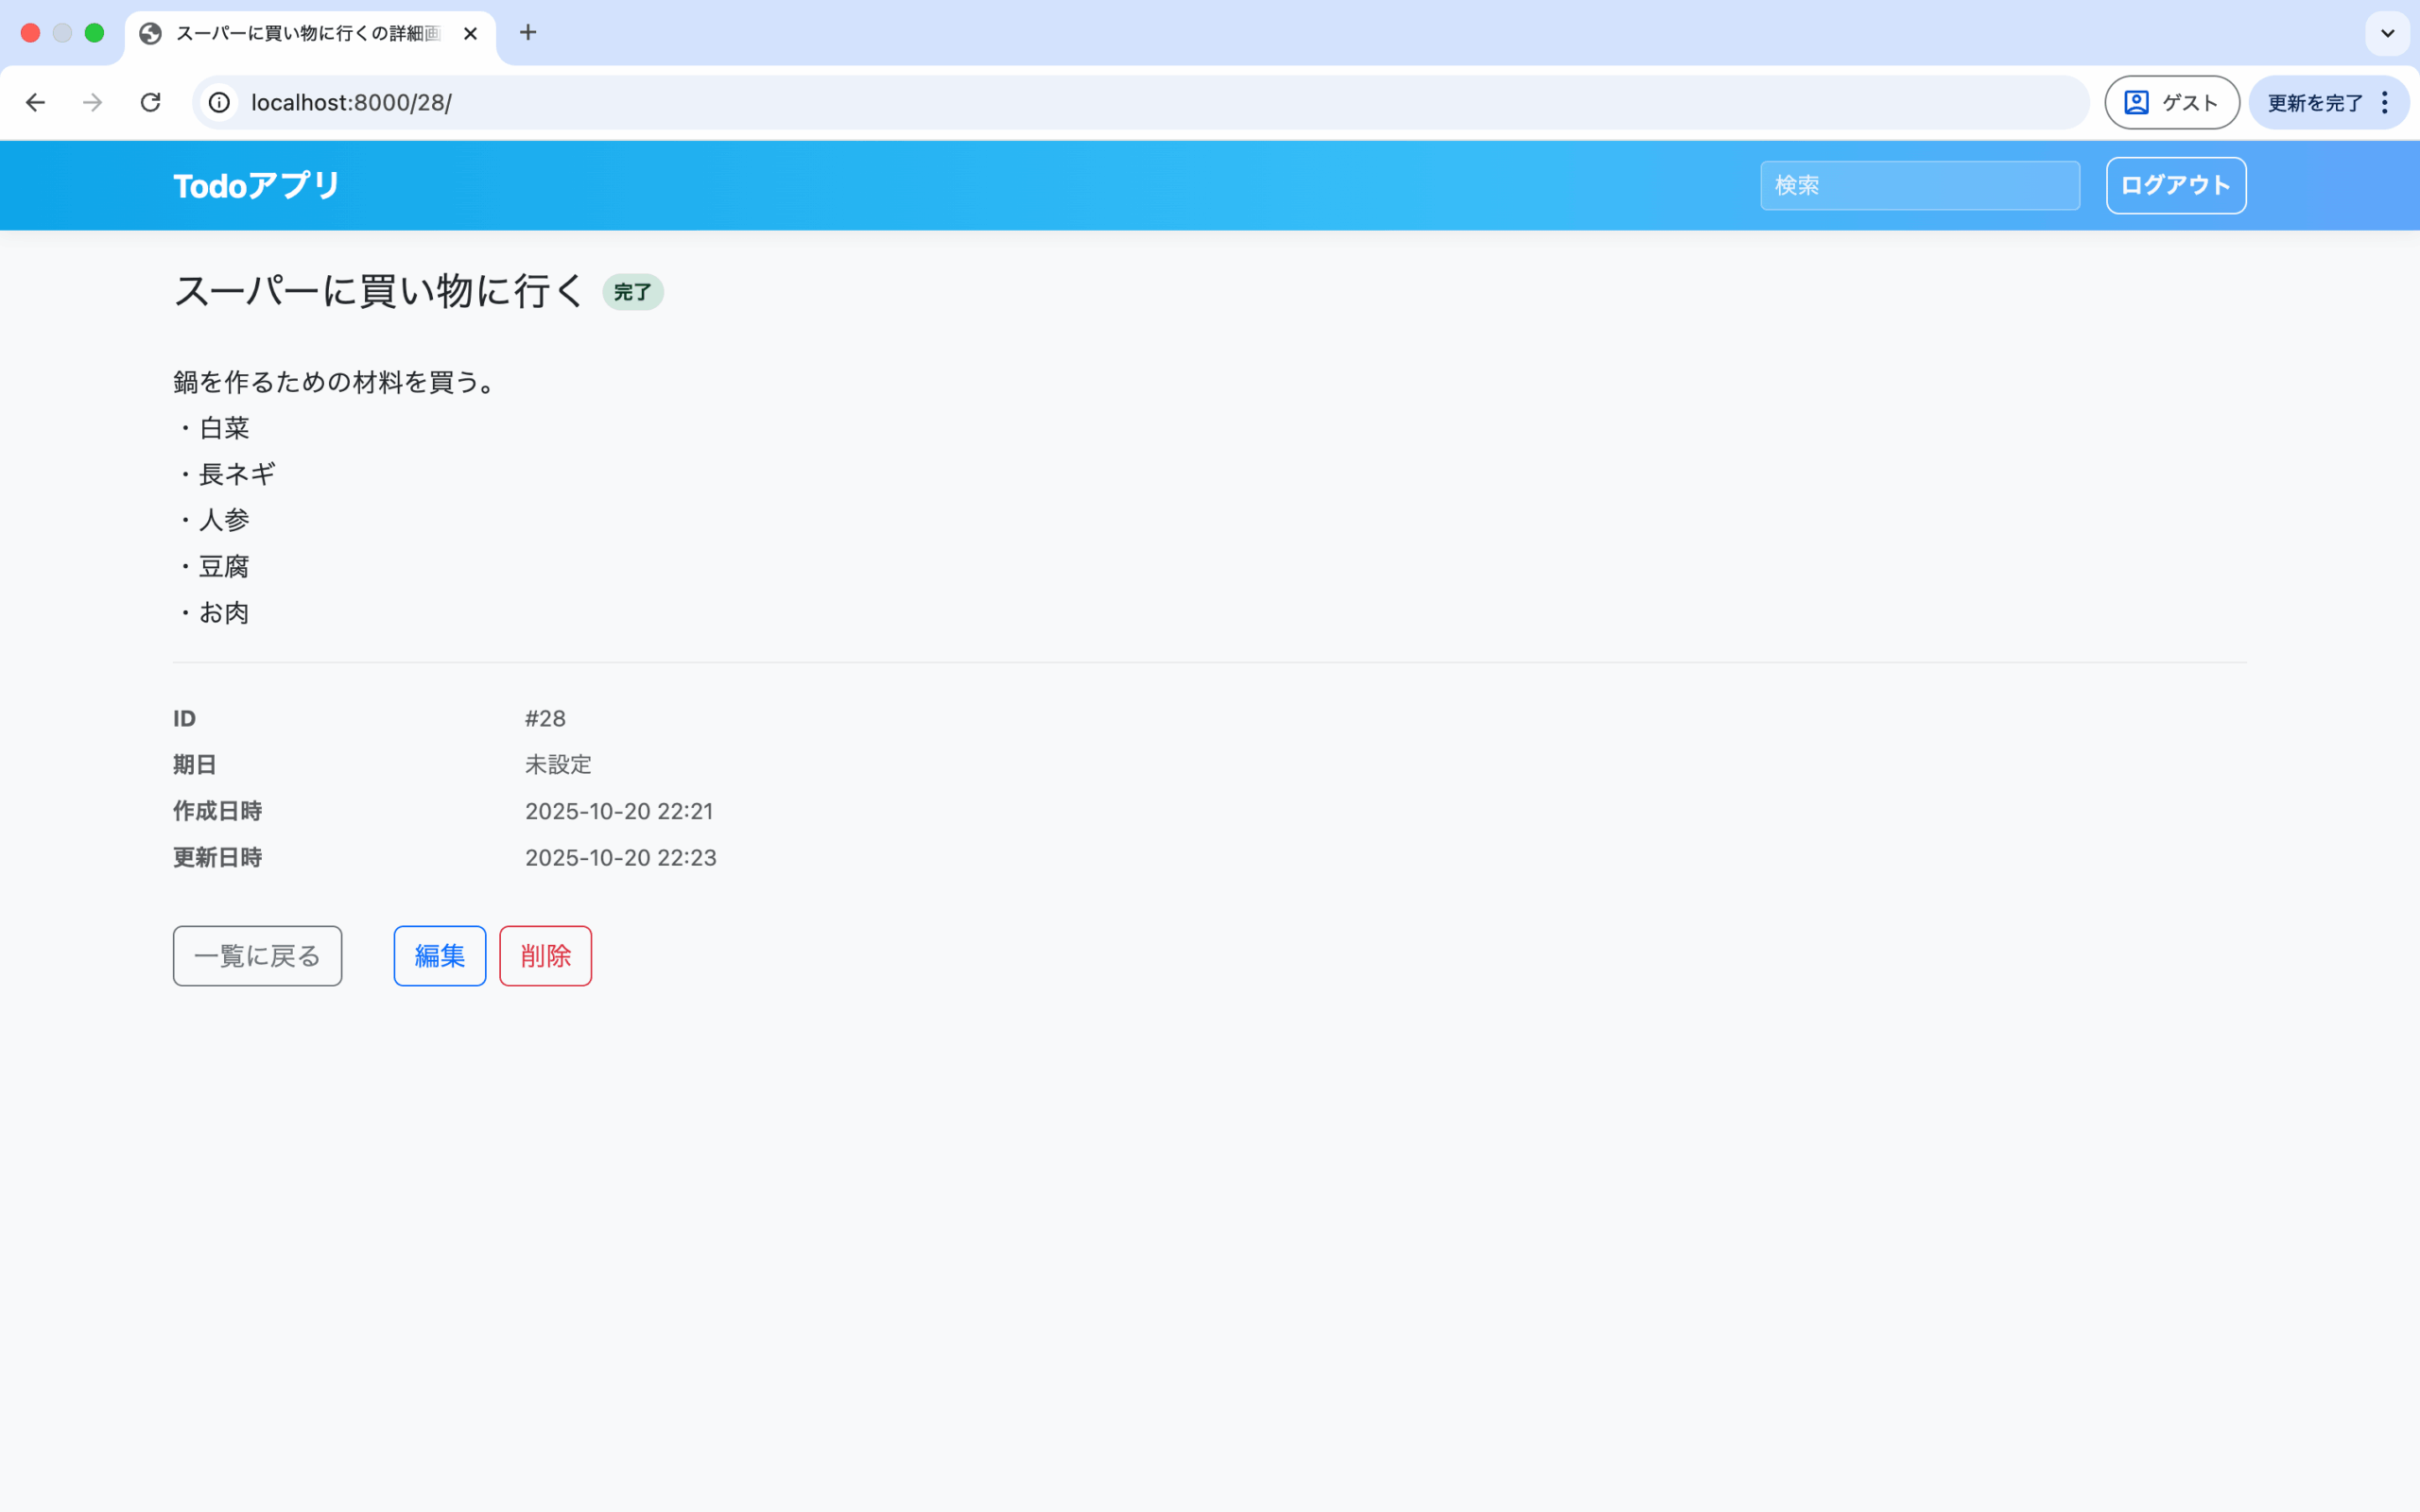2420x1512 pixels.
Task: Click the 検索 search field
Action: (x=1919, y=185)
